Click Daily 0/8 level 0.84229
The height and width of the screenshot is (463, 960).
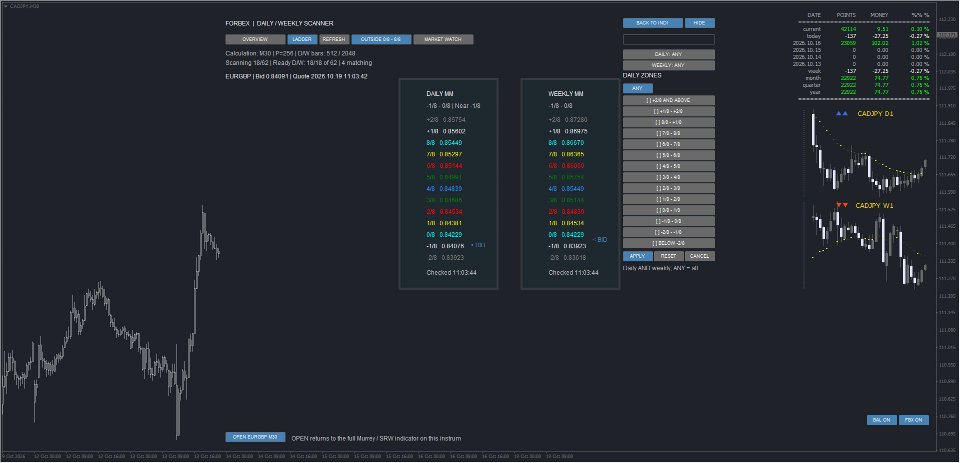click(444, 235)
